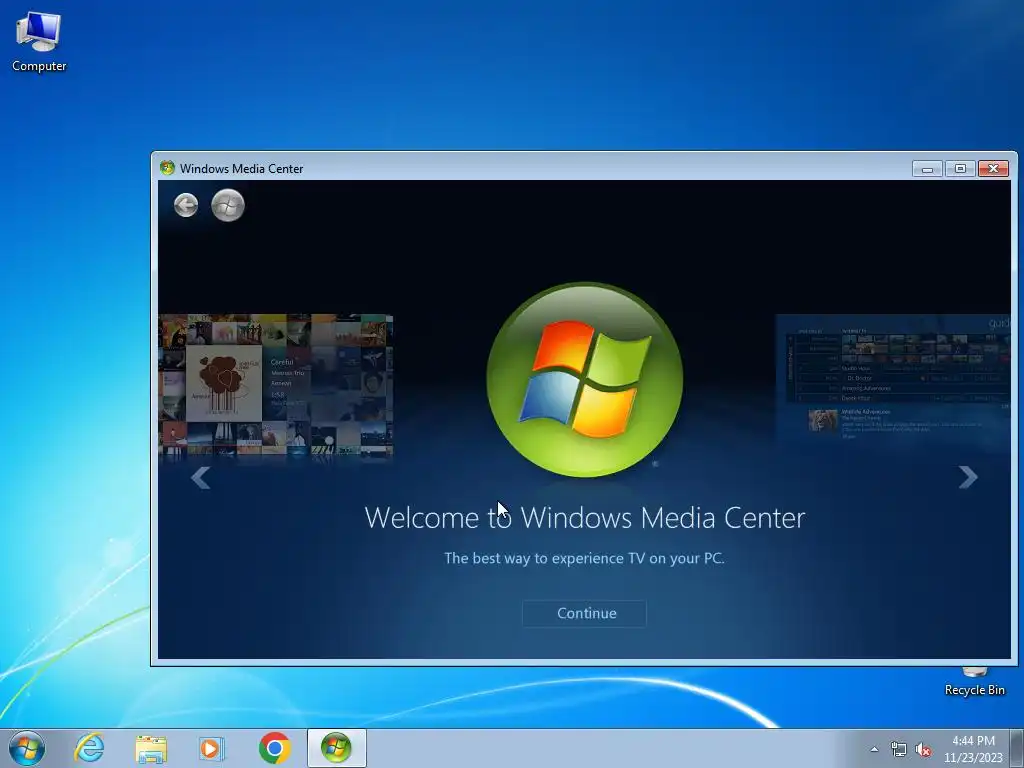The width and height of the screenshot is (1024, 768).
Task: Open the Windows Start menu orb
Action: [x=27, y=748]
